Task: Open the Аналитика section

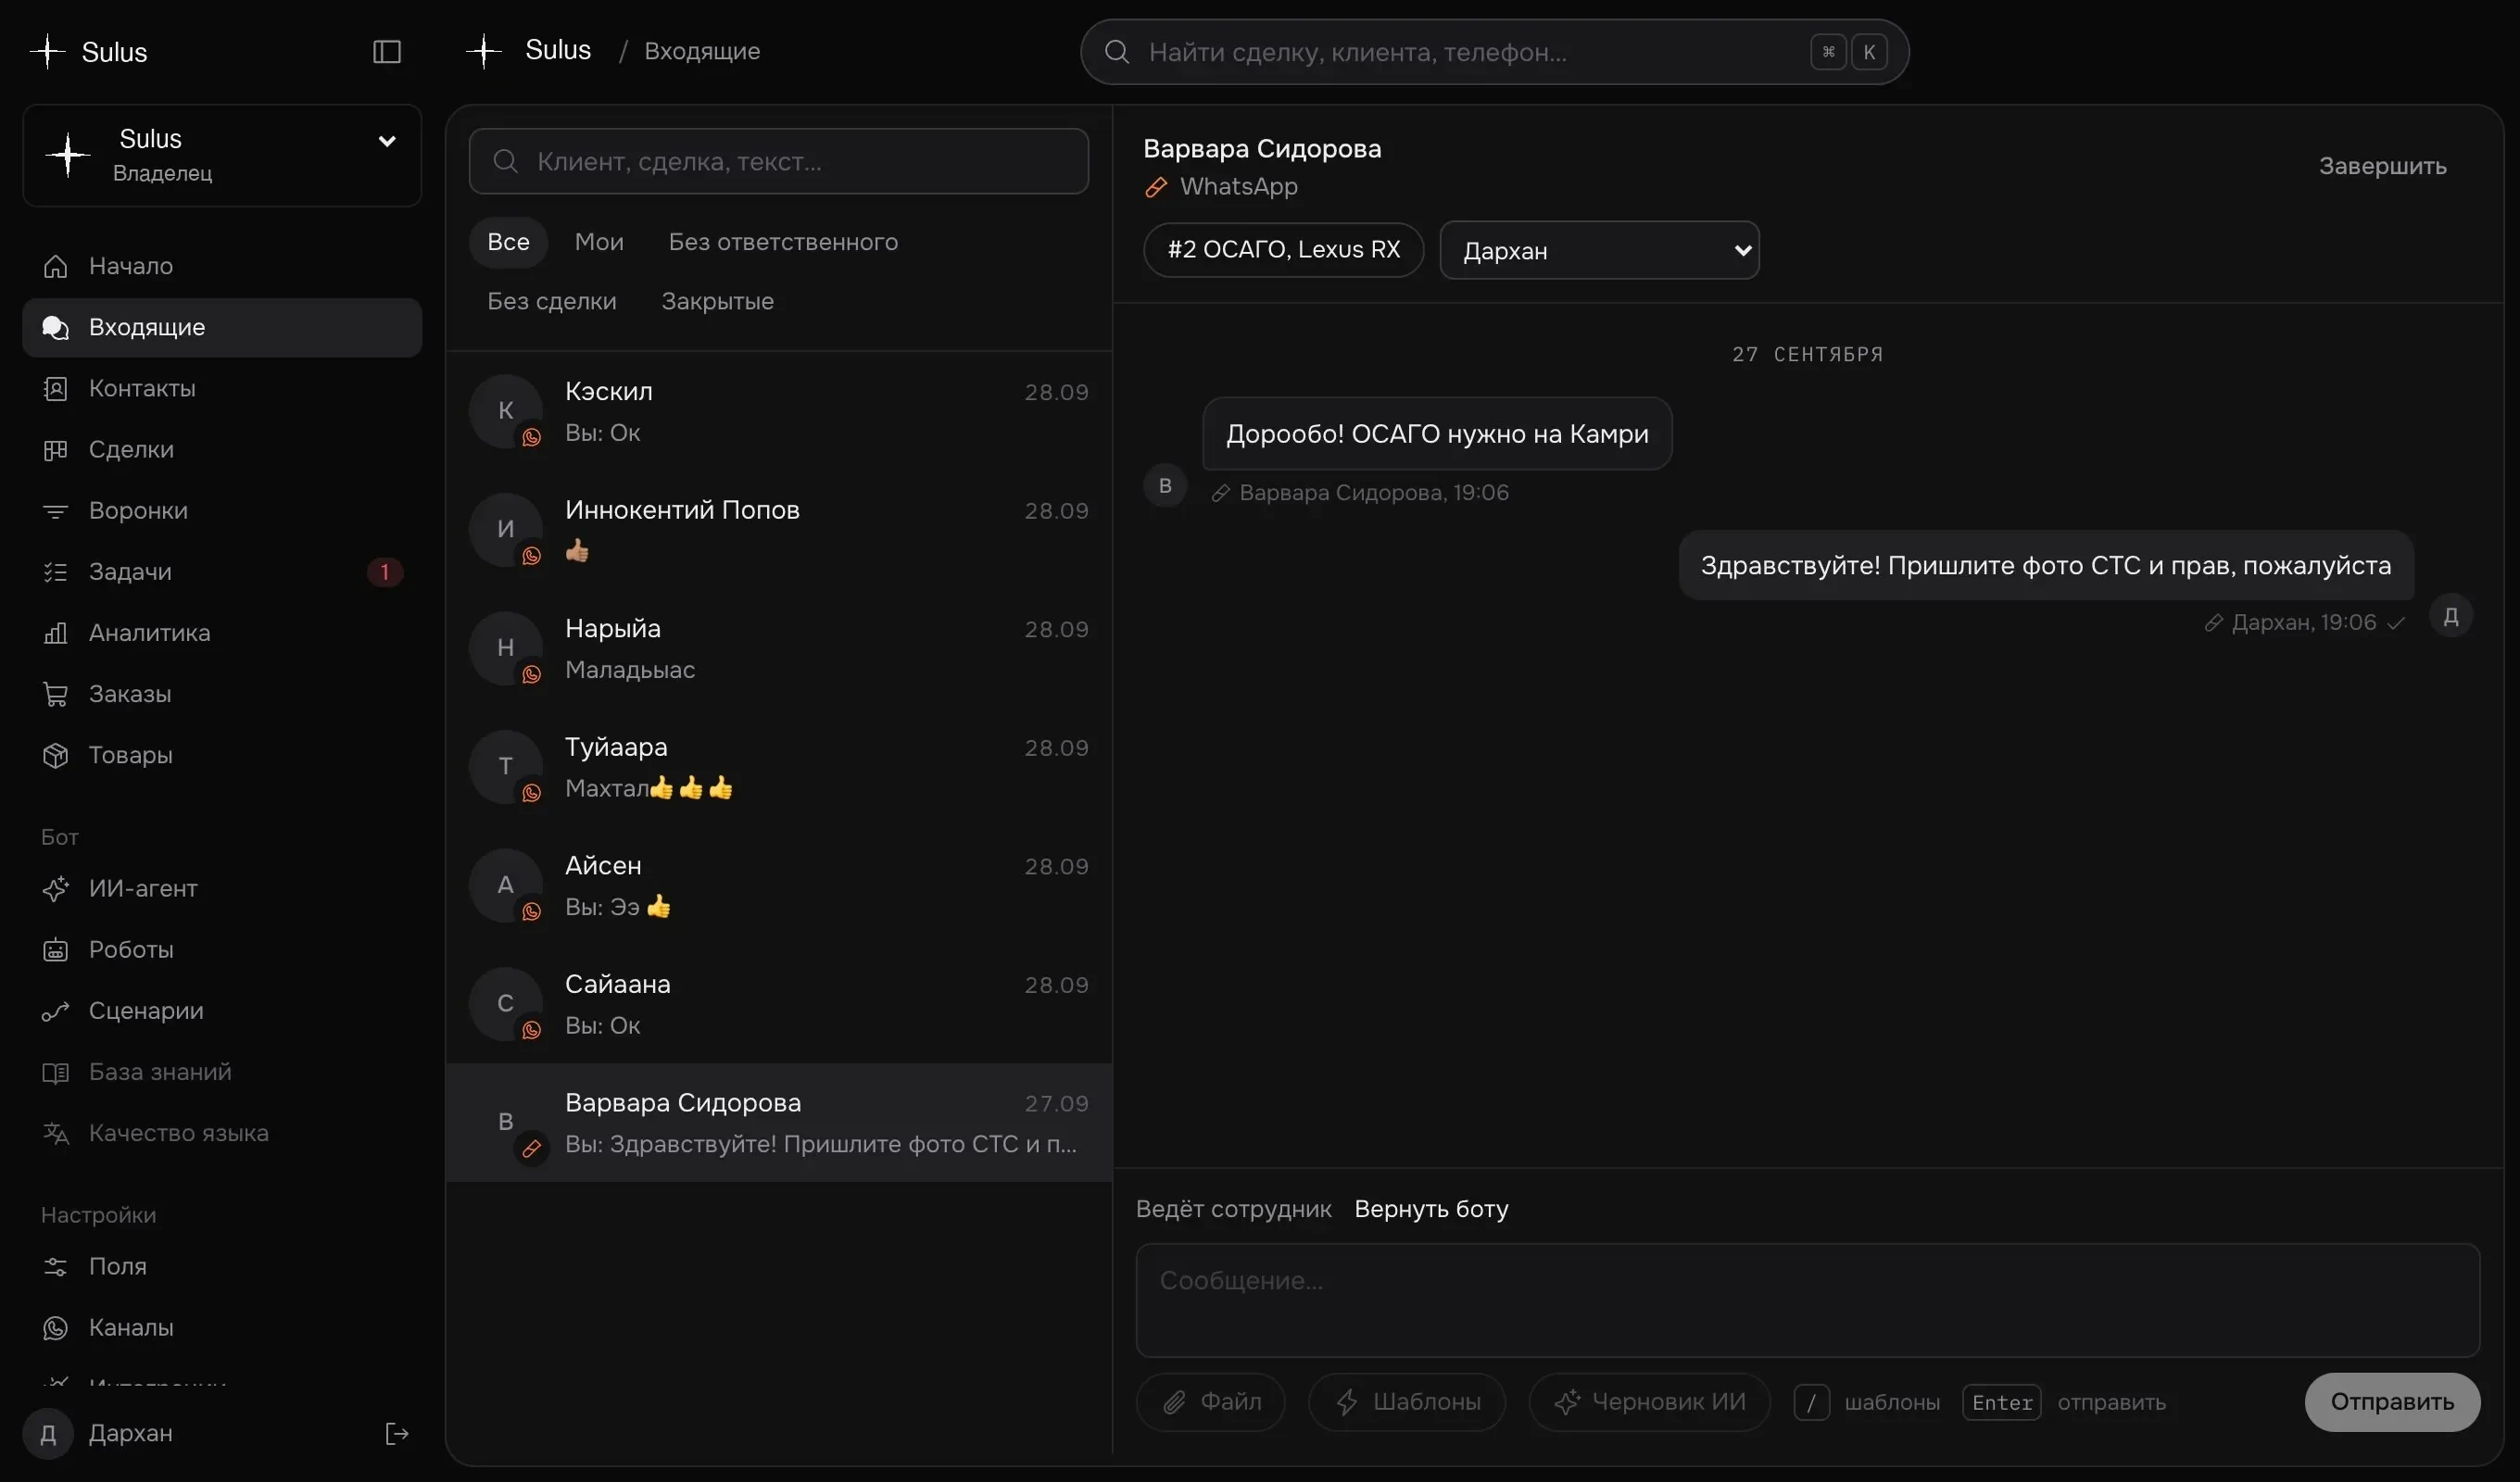Action: pyautogui.click(x=221, y=632)
